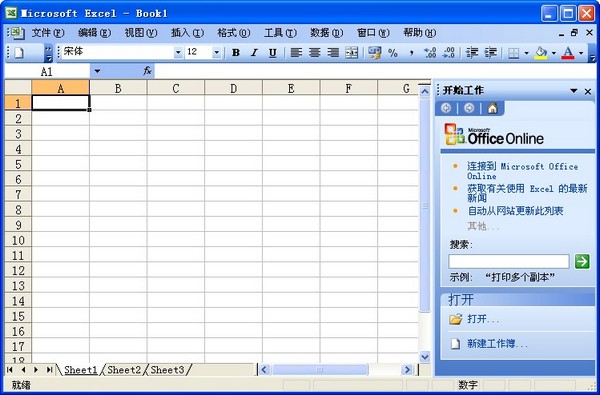The image size is (600, 395).
Task: Toggle italic formatting
Action: tap(254, 53)
